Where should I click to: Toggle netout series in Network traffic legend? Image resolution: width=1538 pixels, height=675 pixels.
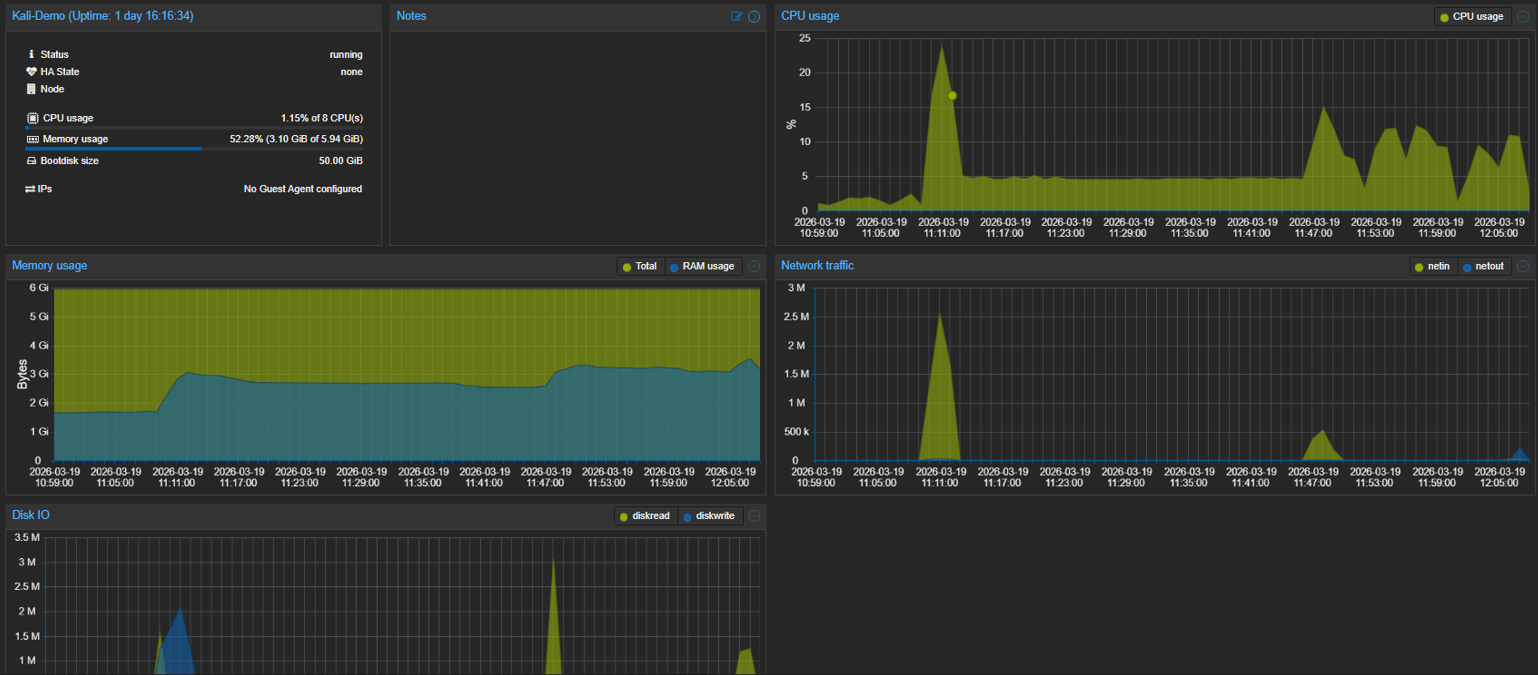[x=1483, y=266]
